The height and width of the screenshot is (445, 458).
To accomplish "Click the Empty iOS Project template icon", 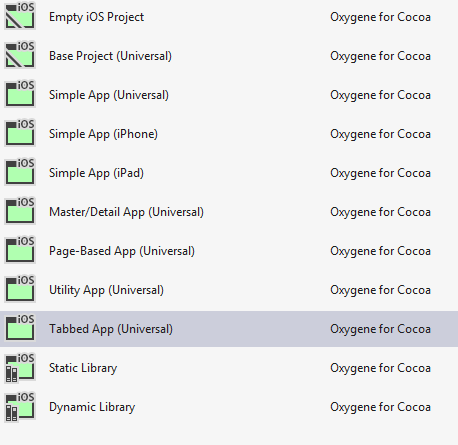I will click(20, 16).
